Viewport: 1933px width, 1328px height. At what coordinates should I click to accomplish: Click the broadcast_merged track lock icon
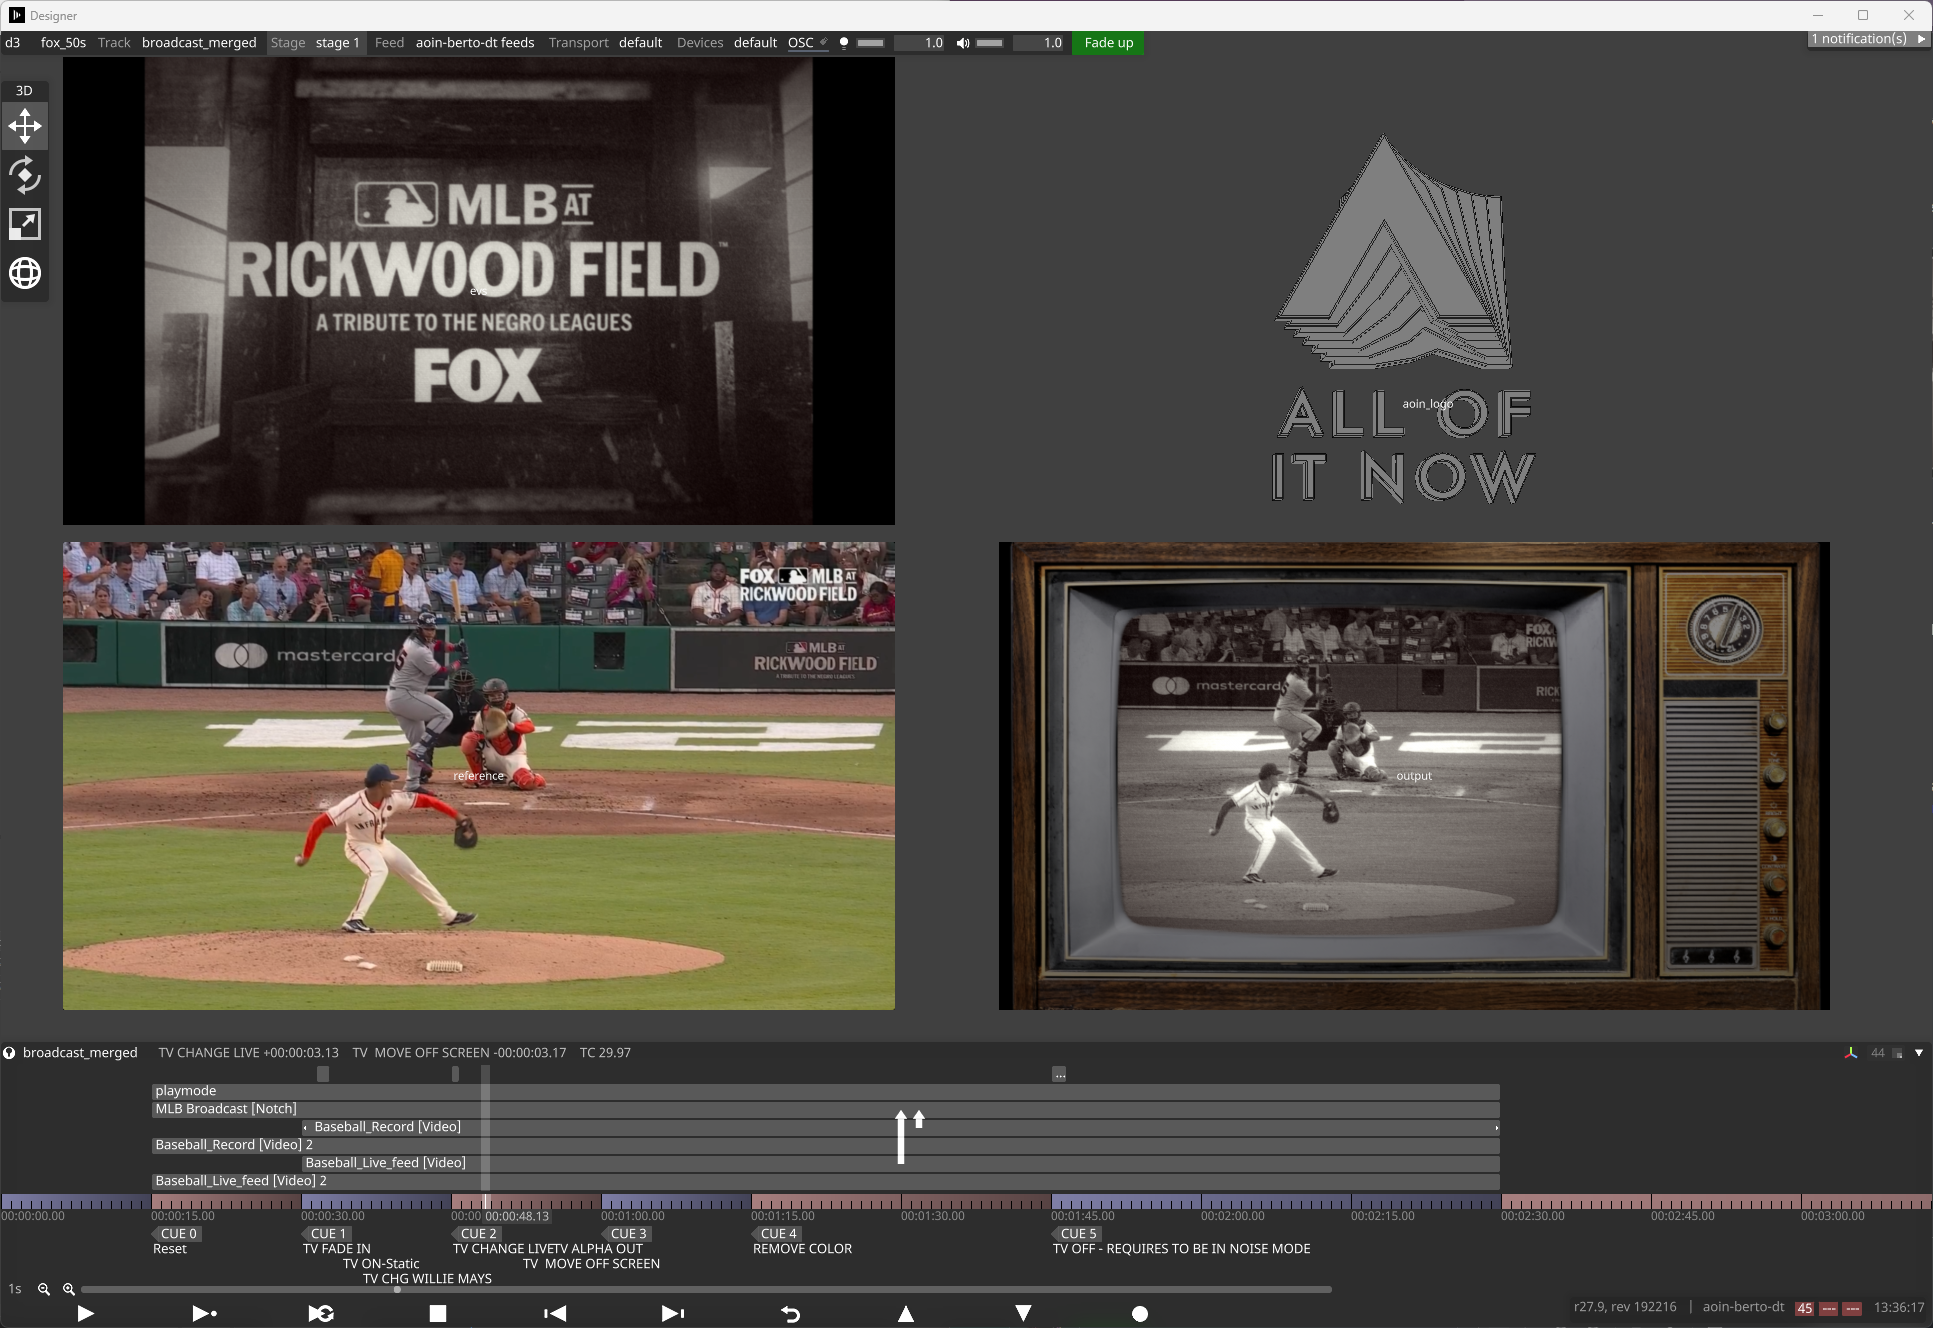pyautogui.click(x=9, y=1052)
